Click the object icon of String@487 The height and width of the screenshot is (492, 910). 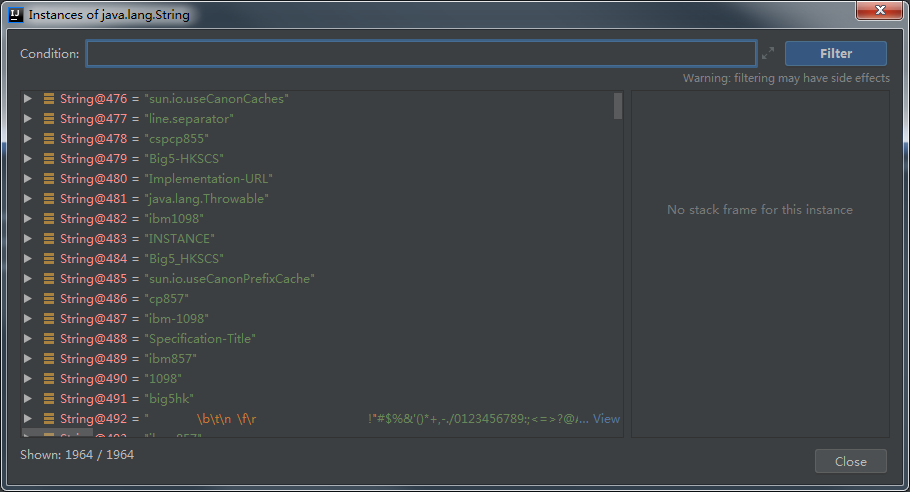click(x=49, y=319)
